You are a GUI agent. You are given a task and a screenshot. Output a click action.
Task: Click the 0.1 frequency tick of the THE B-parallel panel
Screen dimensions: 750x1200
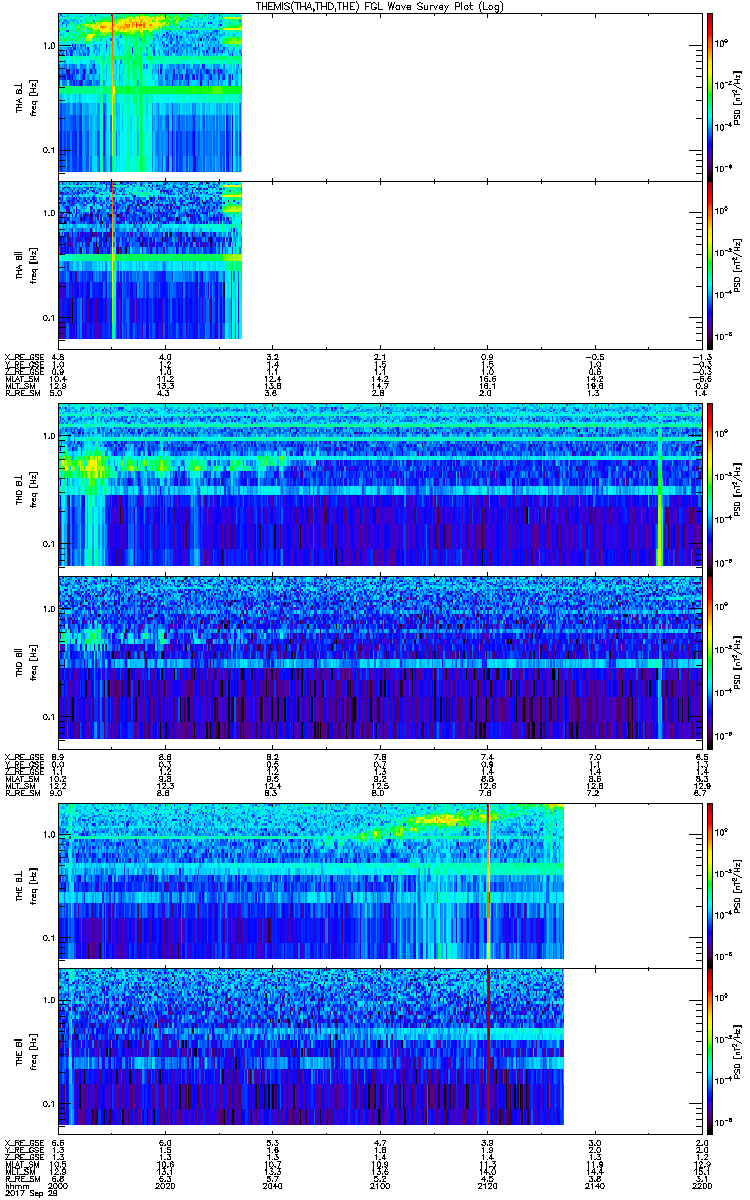tap(49, 1103)
